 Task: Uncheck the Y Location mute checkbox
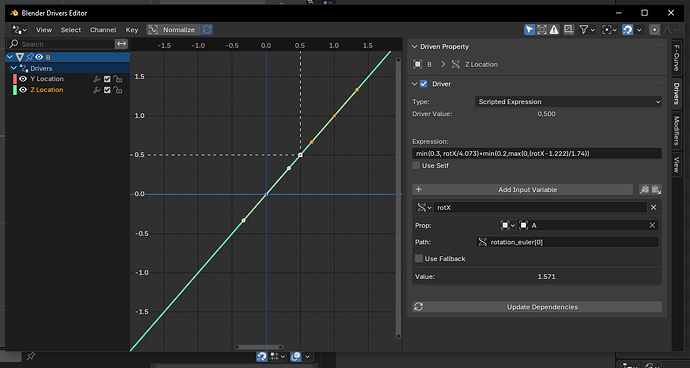(x=107, y=79)
